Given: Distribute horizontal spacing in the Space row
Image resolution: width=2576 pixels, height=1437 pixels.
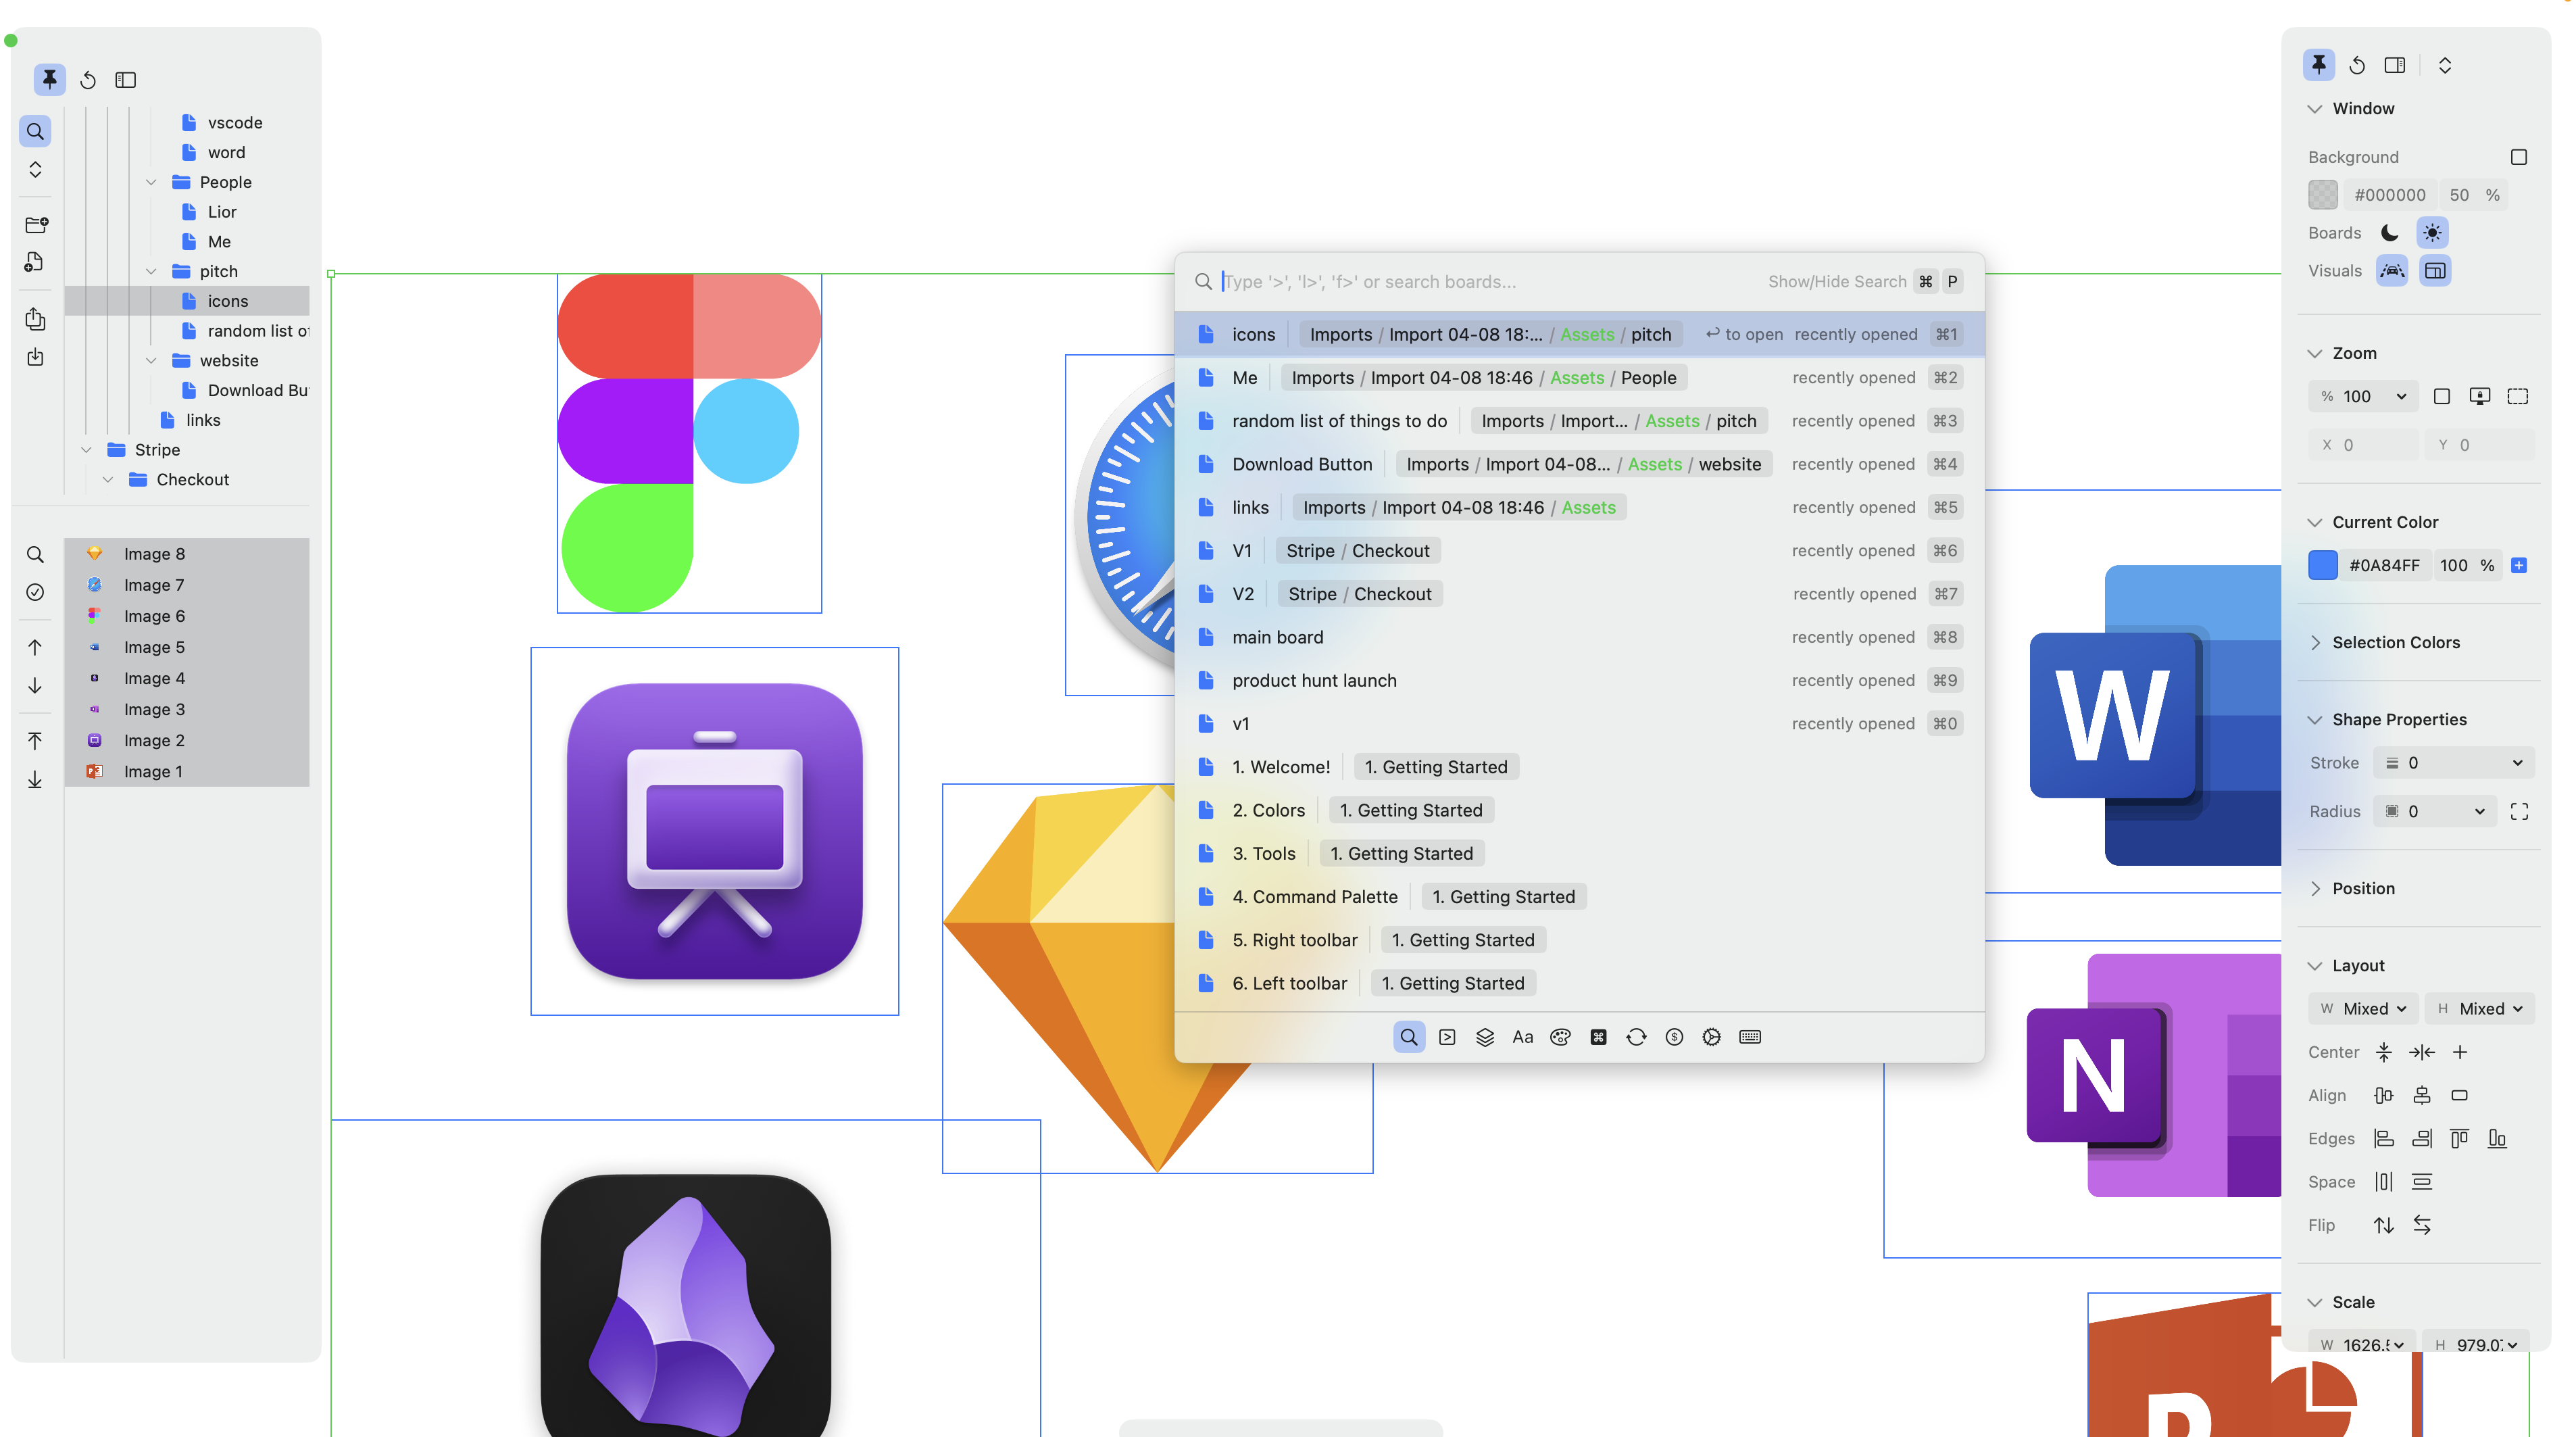Looking at the screenshot, I should (x=2384, y=1182).
